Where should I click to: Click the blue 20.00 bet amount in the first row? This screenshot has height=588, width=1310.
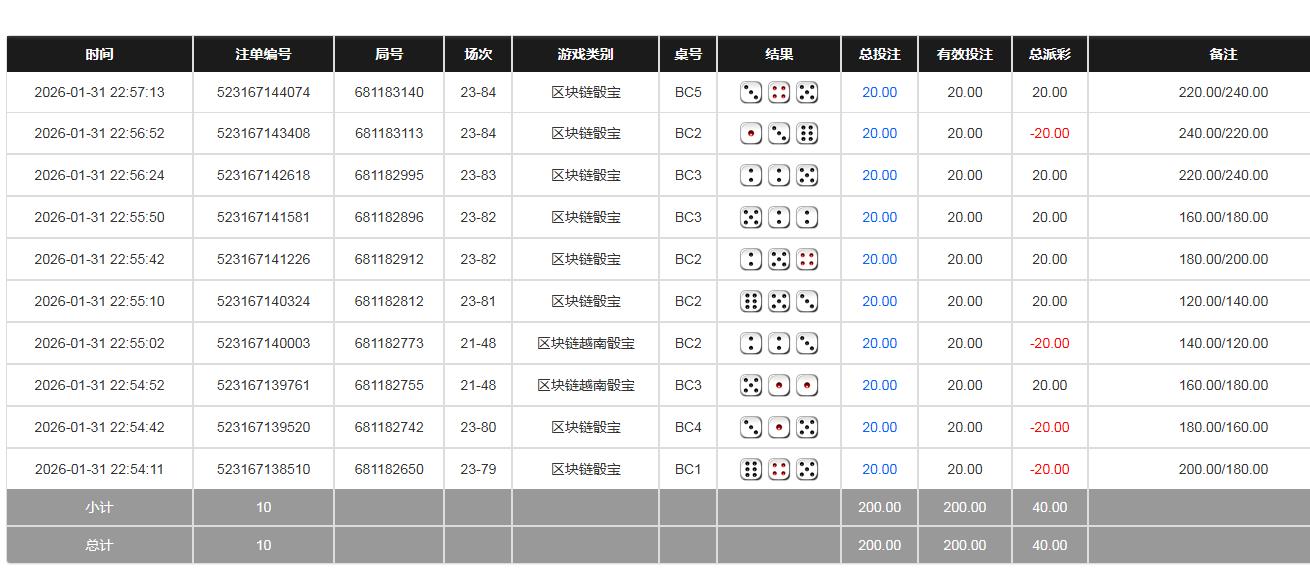879,91
